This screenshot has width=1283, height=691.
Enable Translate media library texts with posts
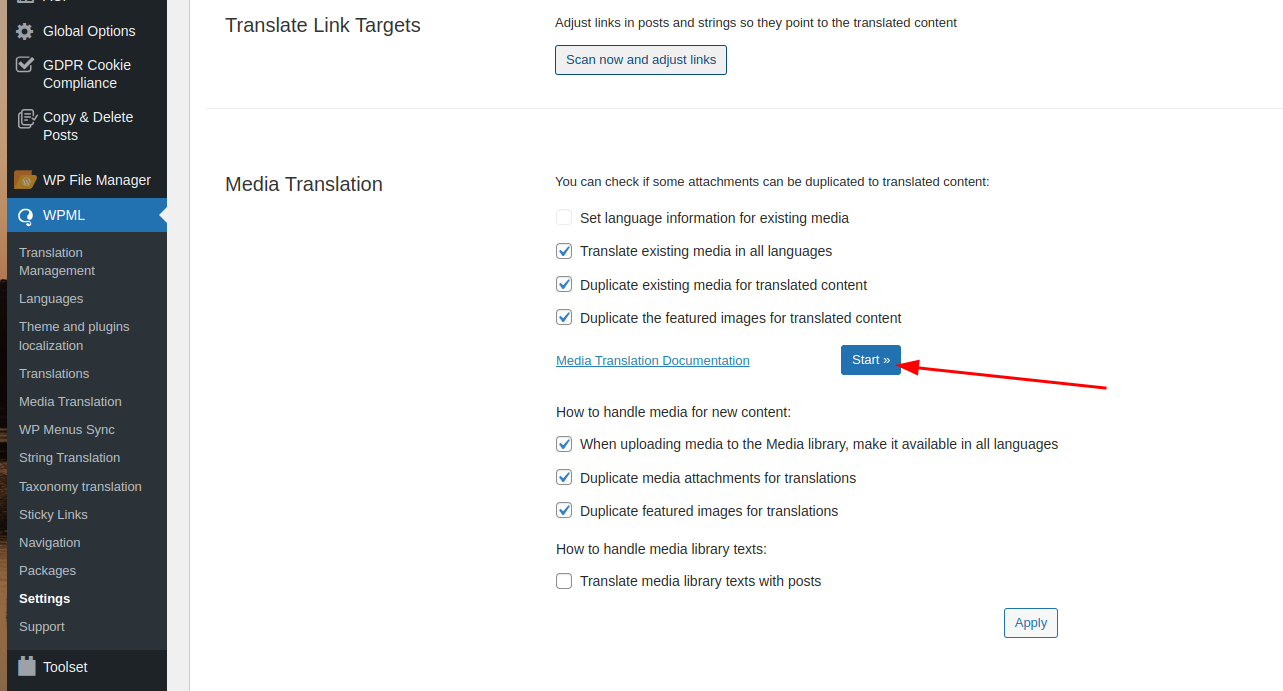point(564,581)
